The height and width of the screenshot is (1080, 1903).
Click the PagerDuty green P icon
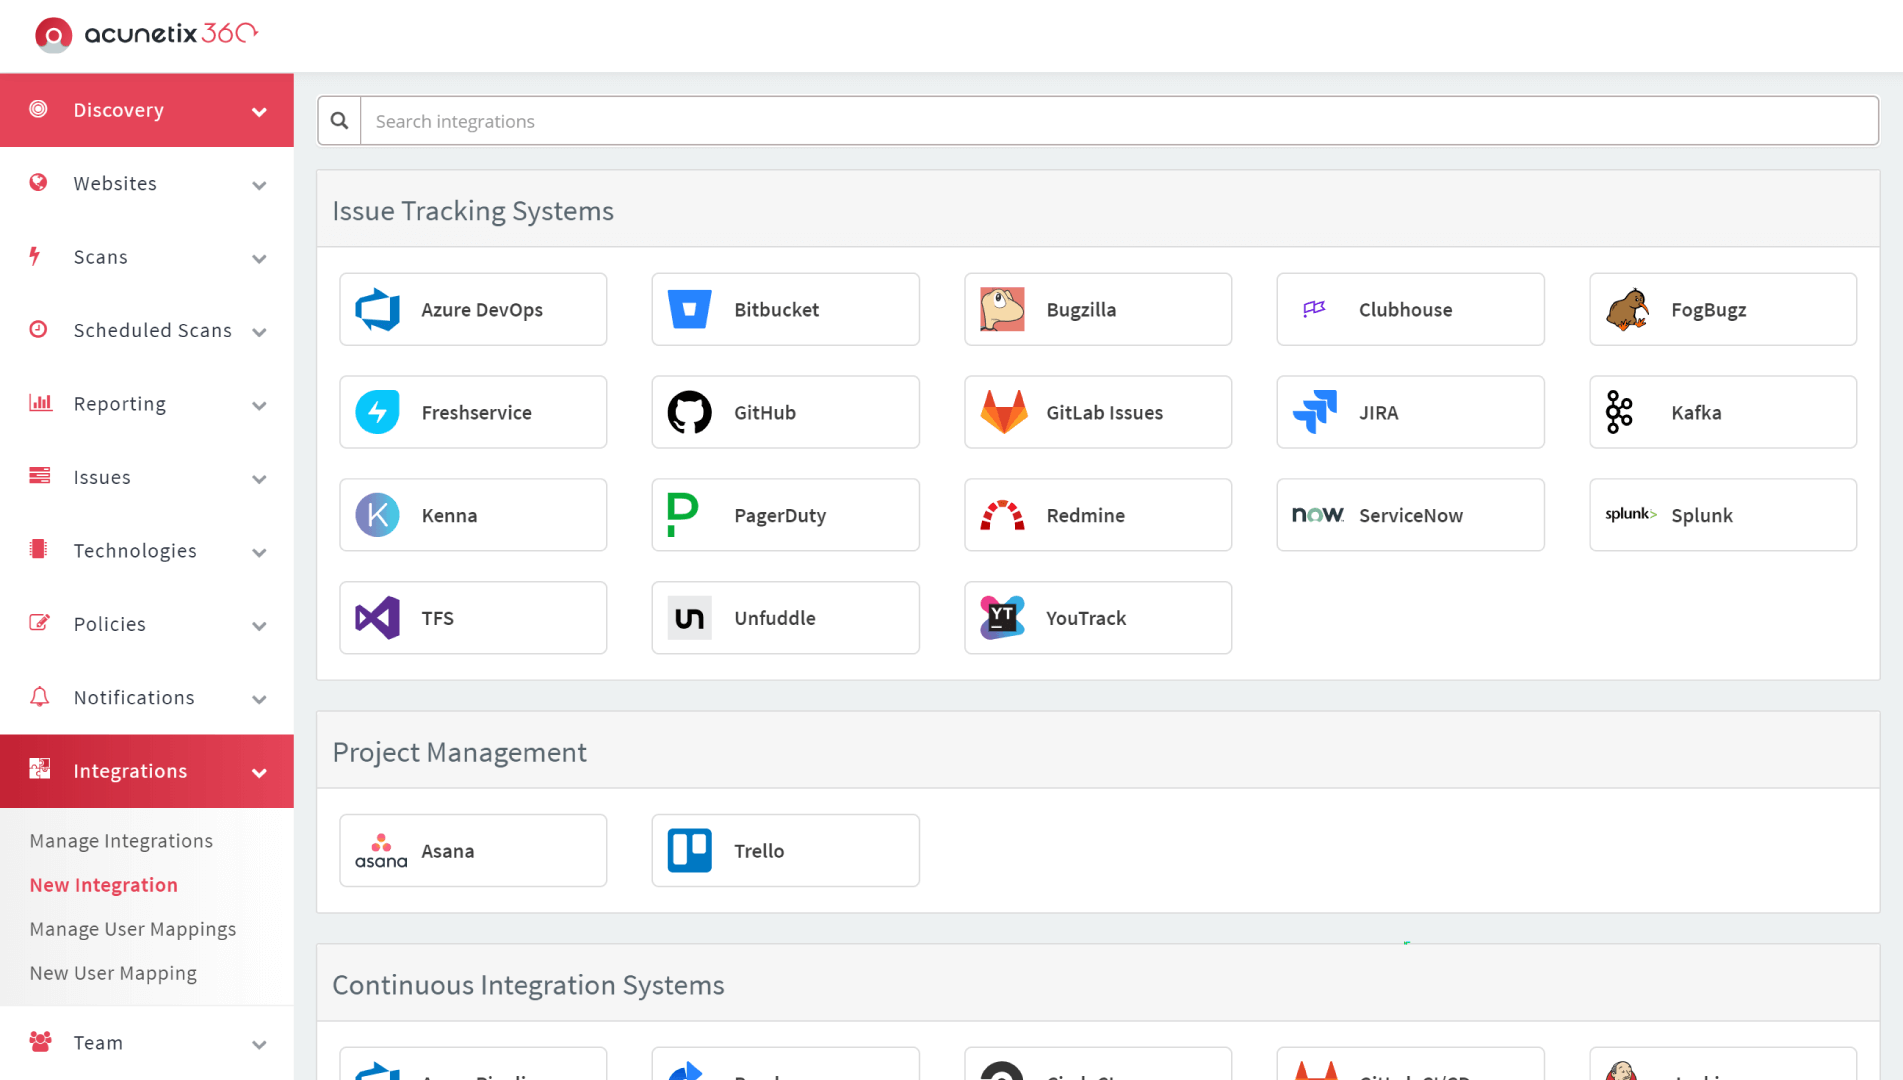pos(683,515)
